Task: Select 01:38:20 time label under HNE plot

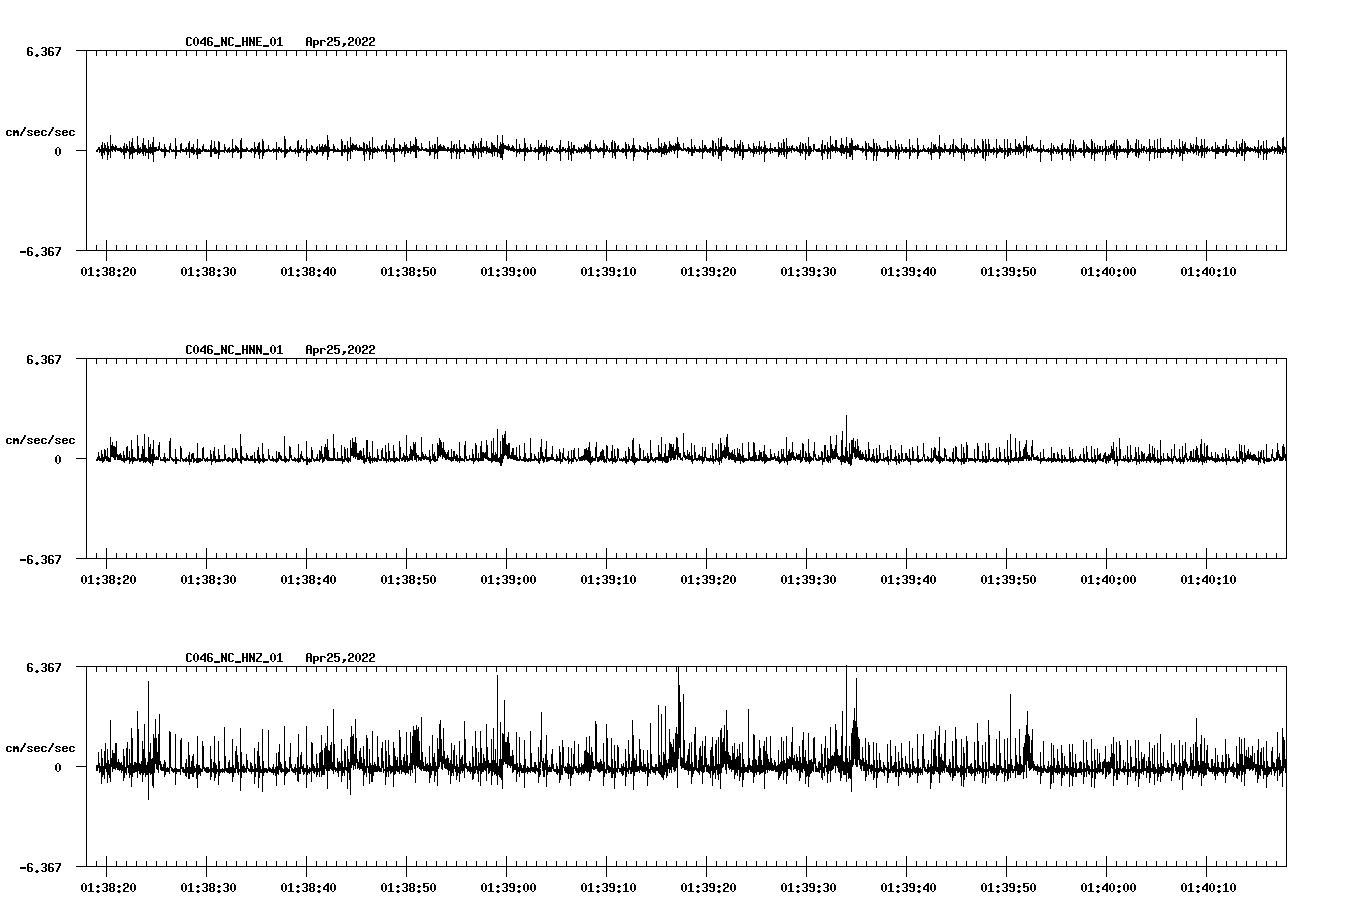Action: tap(108, 272)
